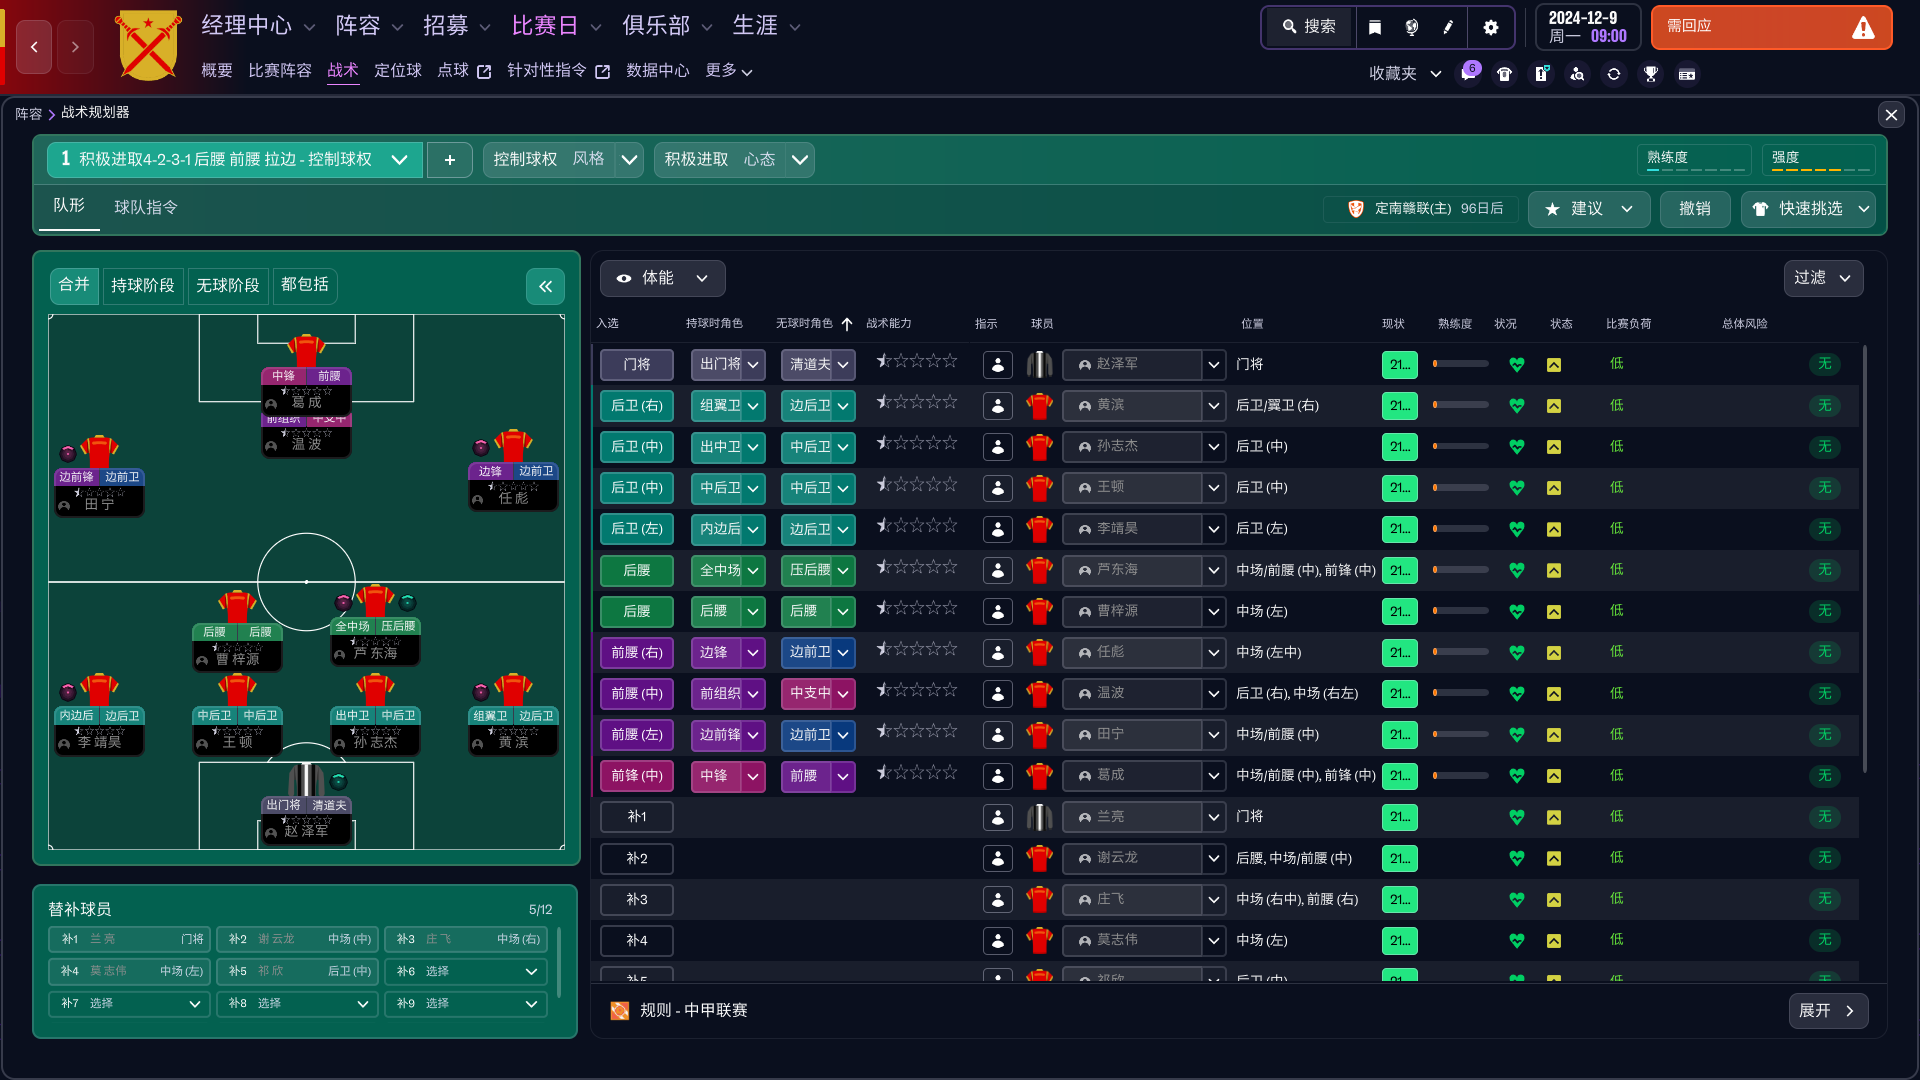
Task: Toggle the 门将 selection position button
Action: pyautogui.click(x=637, y=365)
